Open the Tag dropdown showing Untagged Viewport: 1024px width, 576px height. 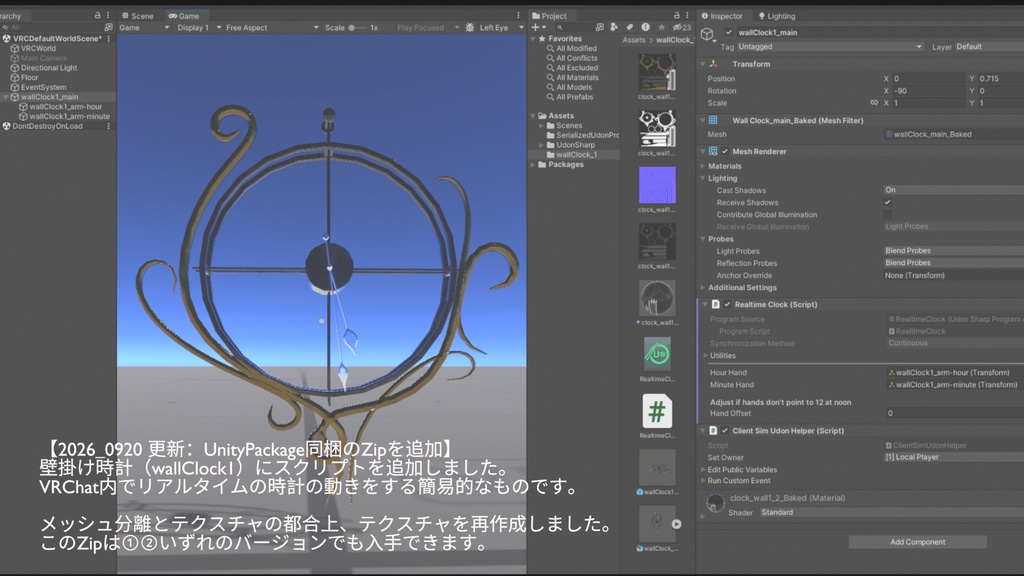click(x=830, y=46)
